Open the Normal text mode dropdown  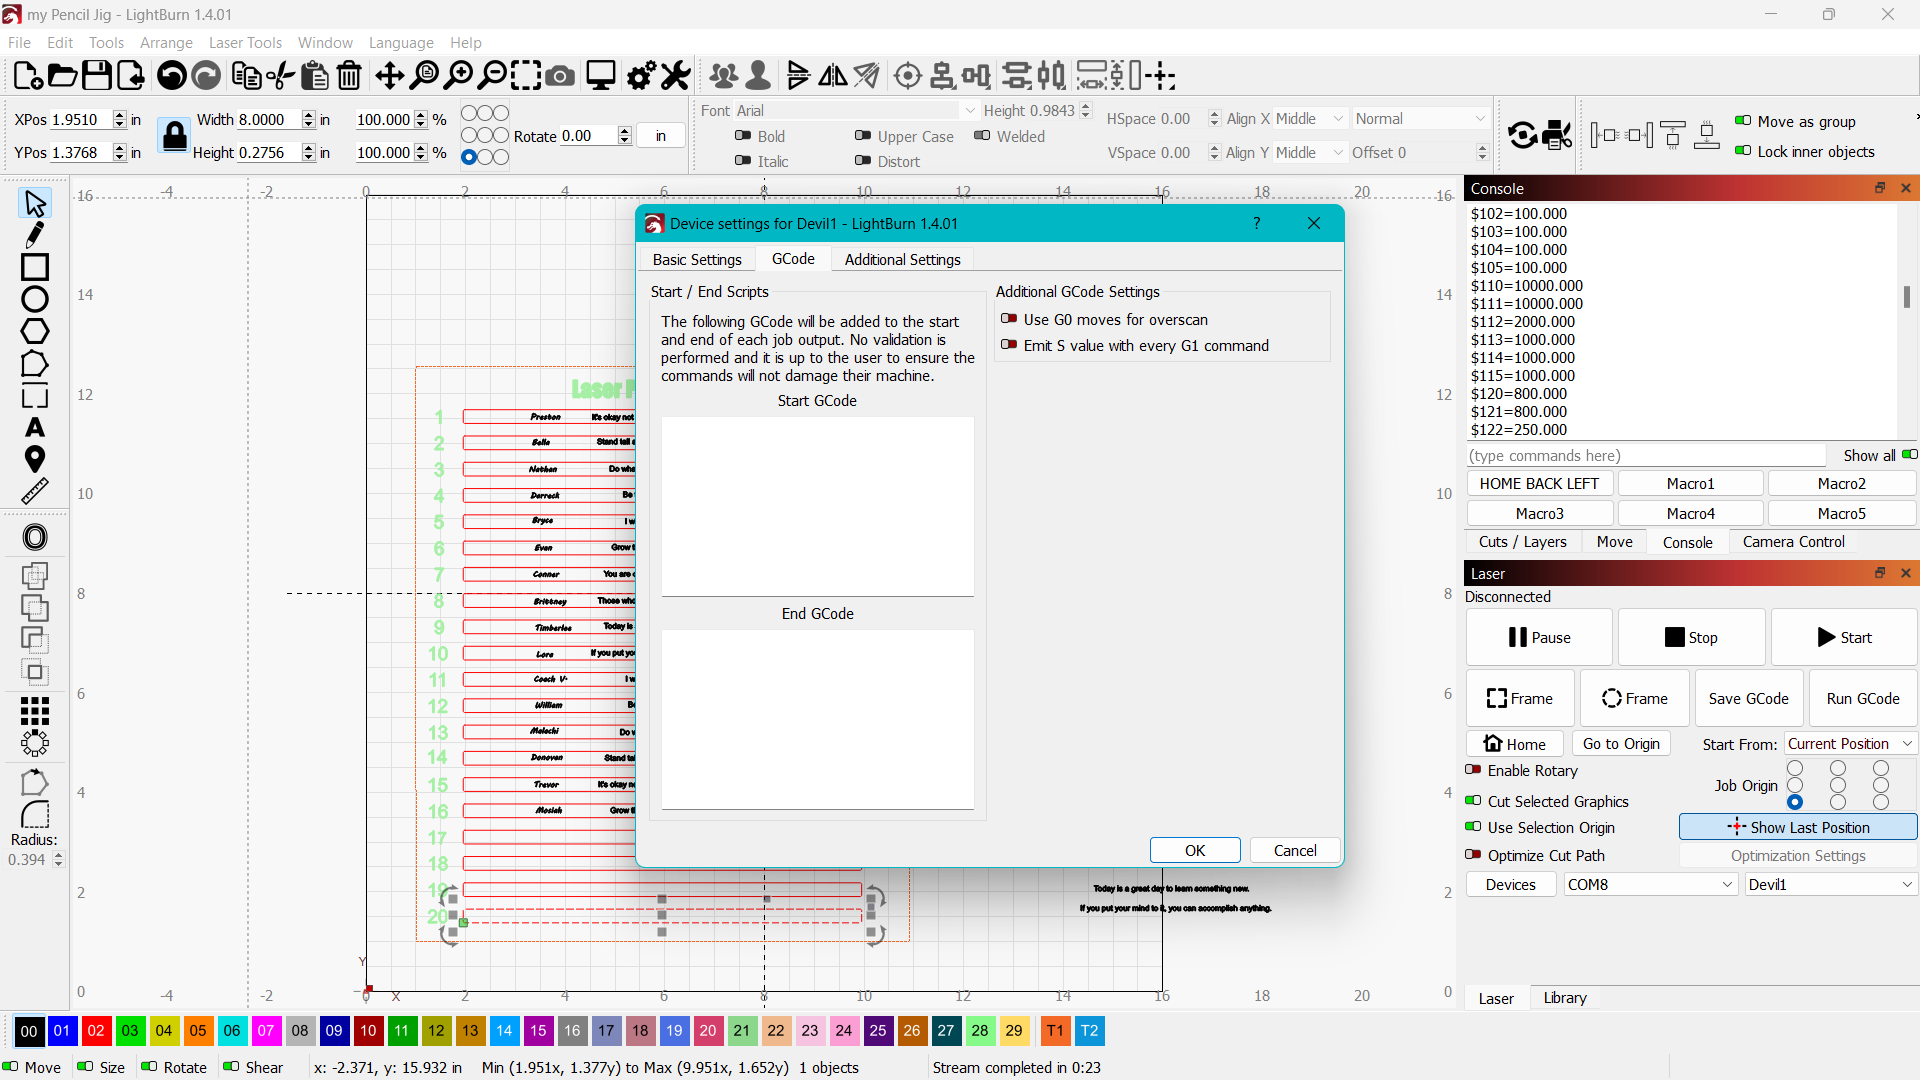point(1421,118)
